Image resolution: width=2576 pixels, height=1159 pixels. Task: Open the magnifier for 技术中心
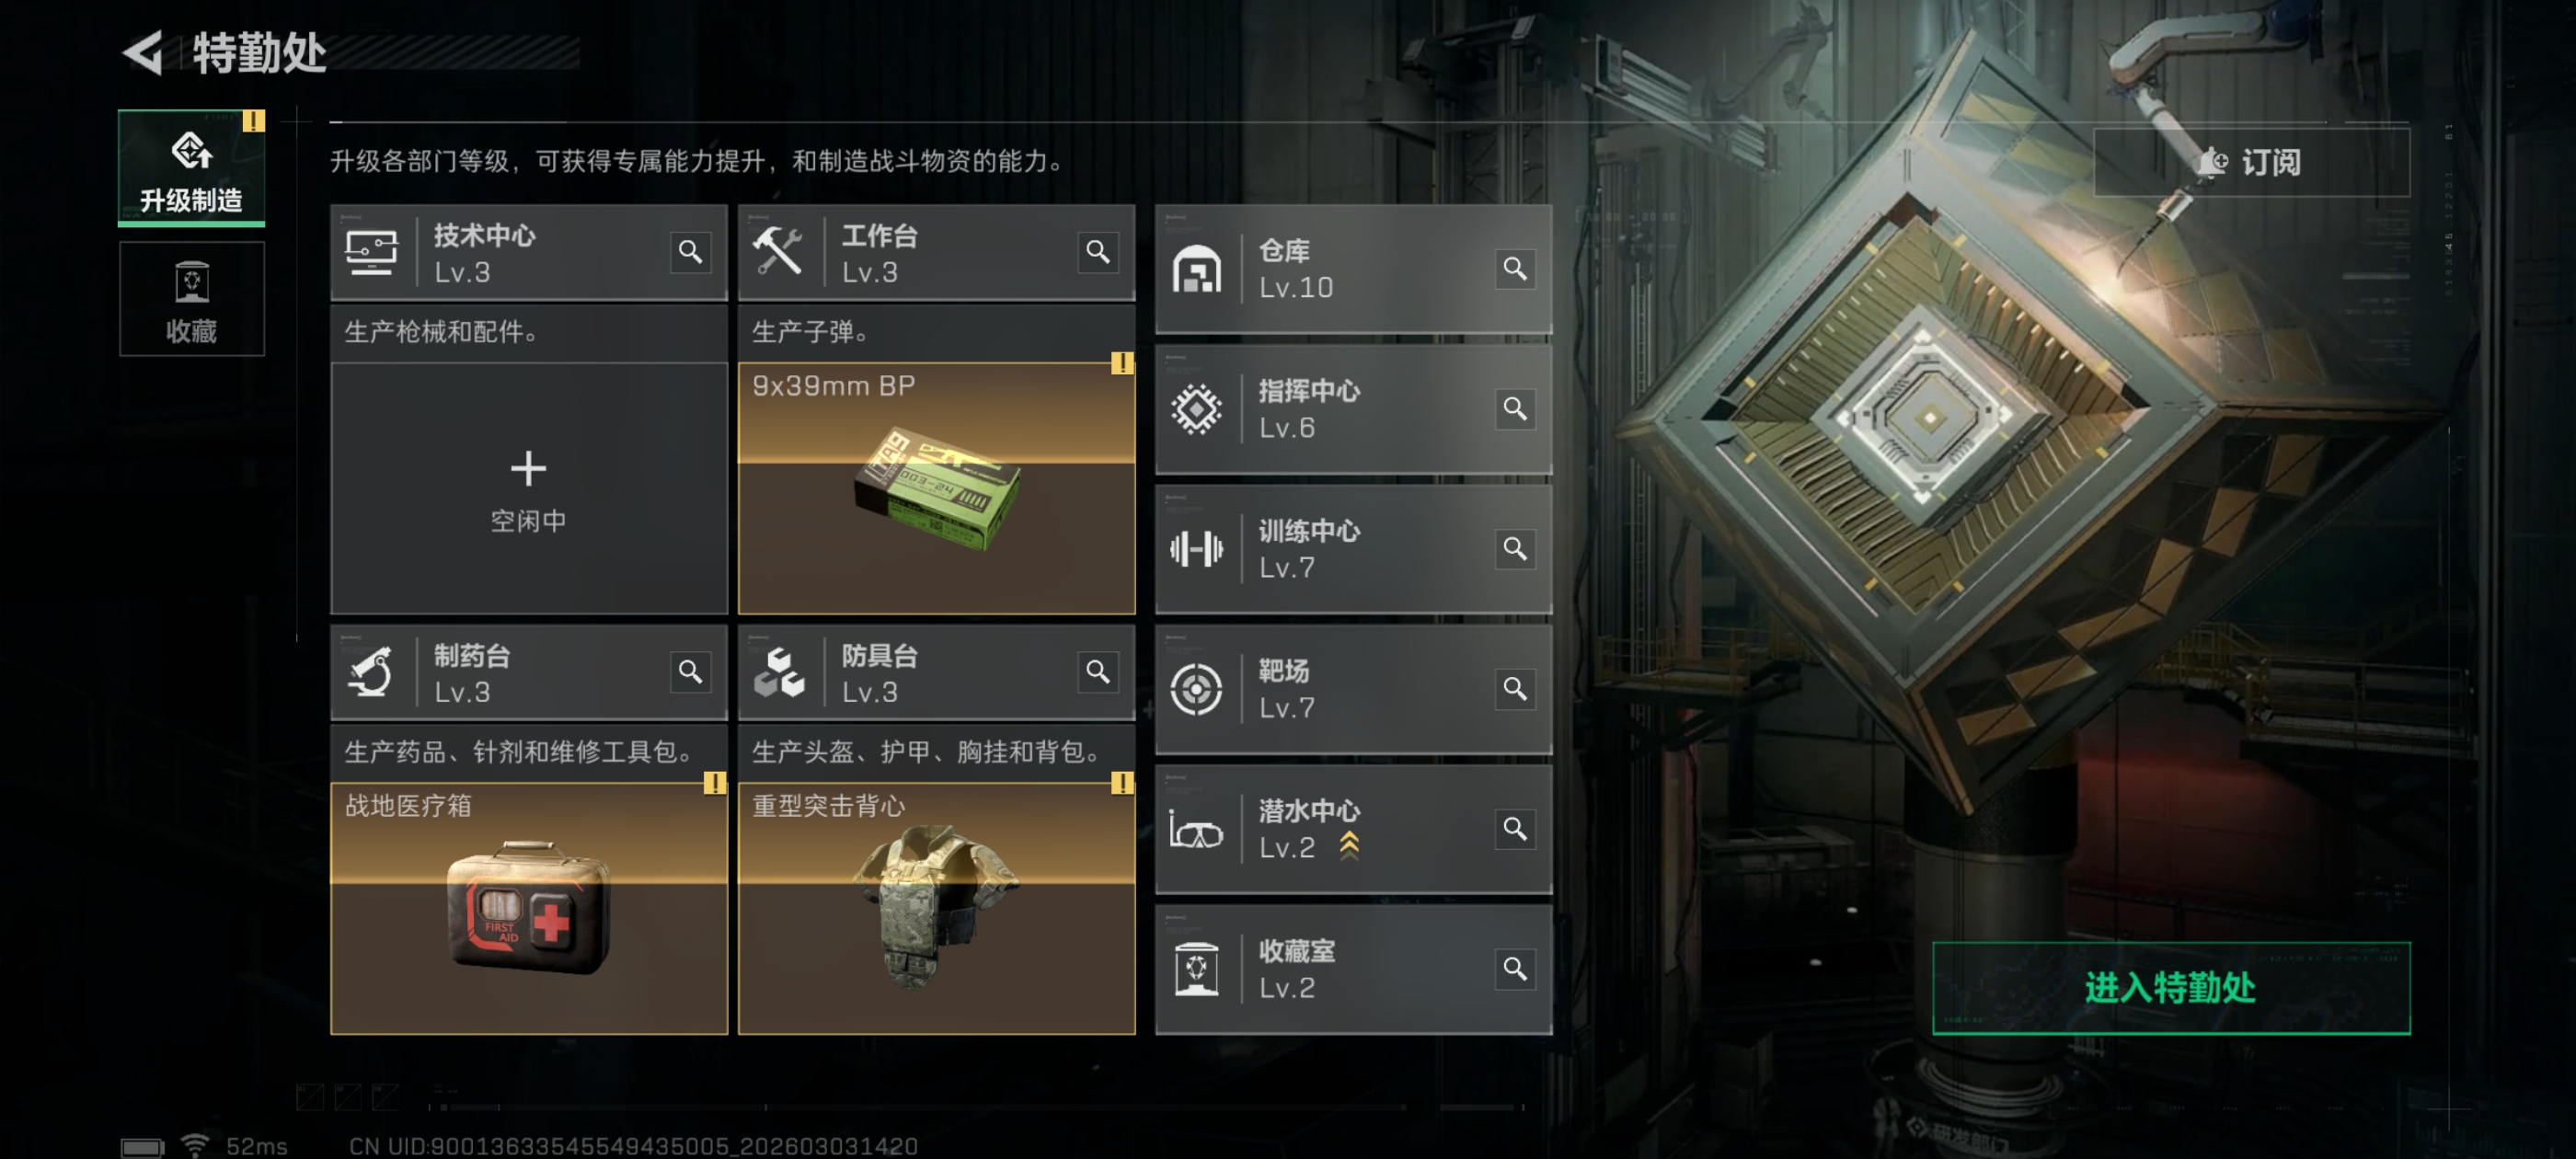click(690, 252)
